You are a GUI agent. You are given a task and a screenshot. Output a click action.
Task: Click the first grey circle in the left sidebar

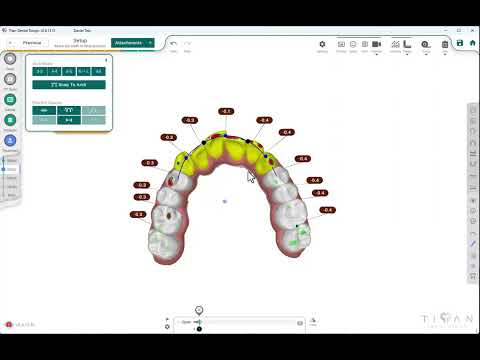(10, 59)
